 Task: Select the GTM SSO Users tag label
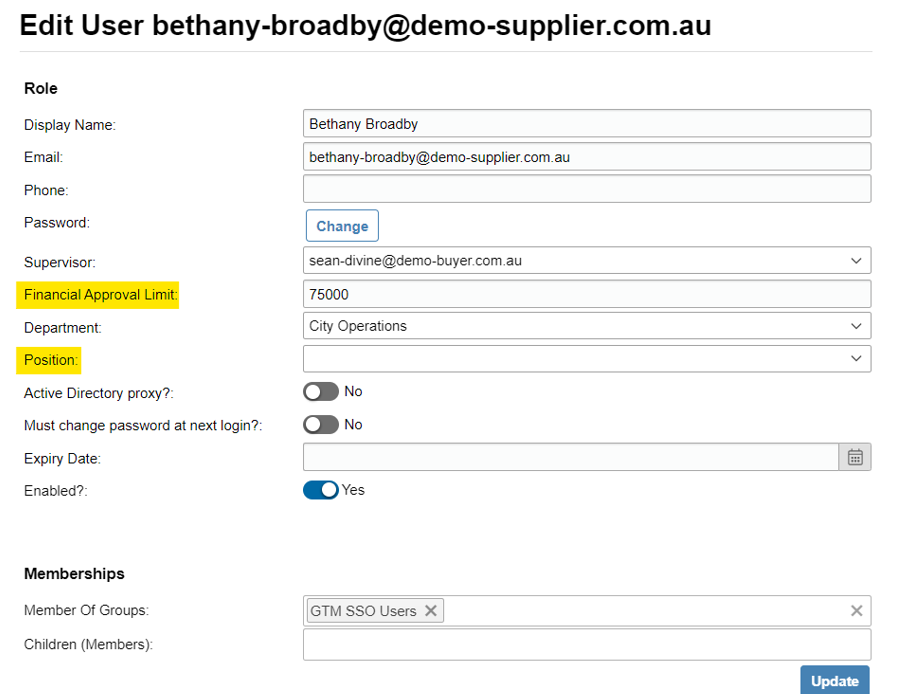click(363, 611)
